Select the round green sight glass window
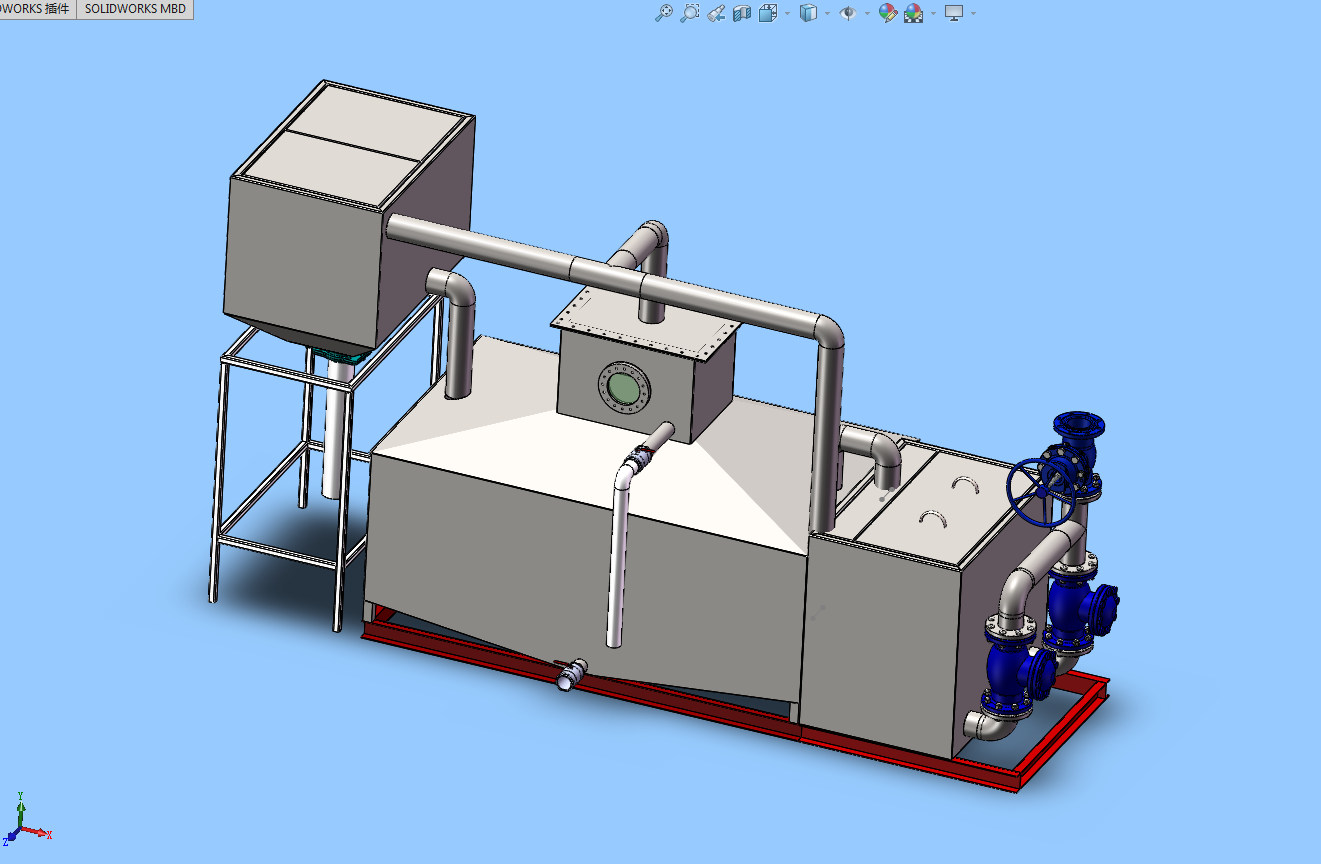 coord(622,387)
